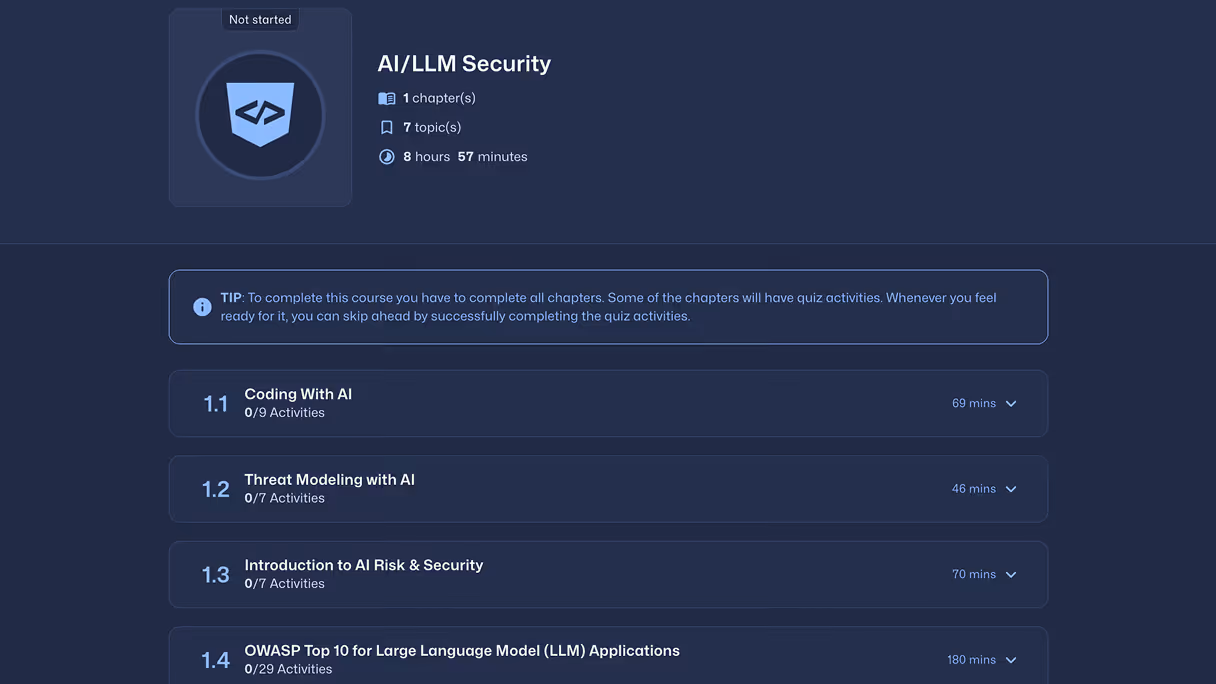Click the chevron on the OWASP Top 10 row
Viewport: 1216px width, 684px height.
(x=1010, y=660)
